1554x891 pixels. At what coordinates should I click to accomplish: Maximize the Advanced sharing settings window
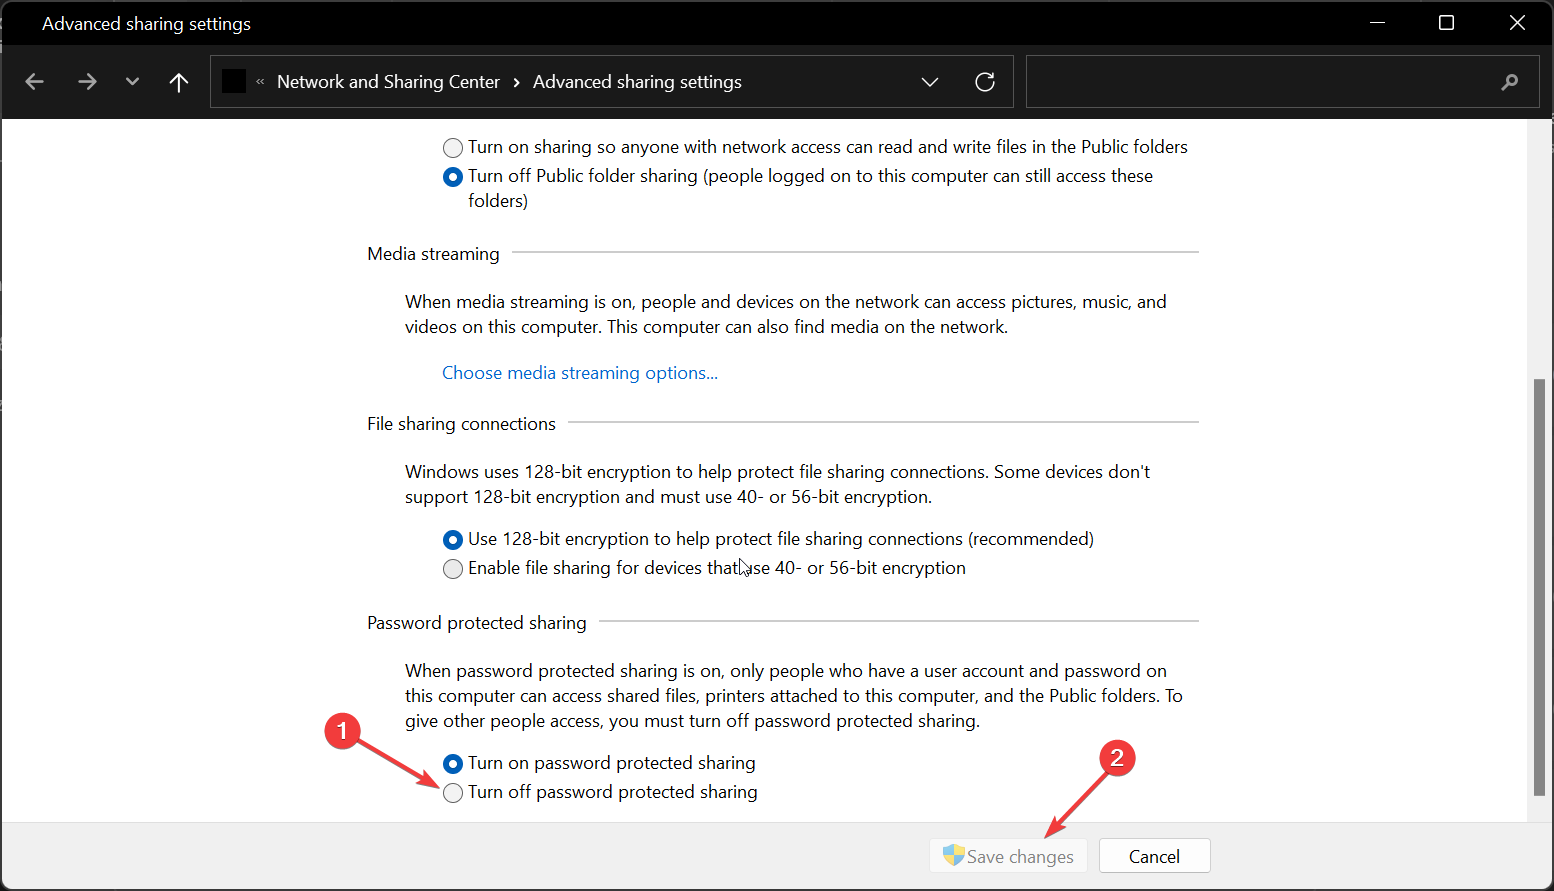tap(1446, 23)
